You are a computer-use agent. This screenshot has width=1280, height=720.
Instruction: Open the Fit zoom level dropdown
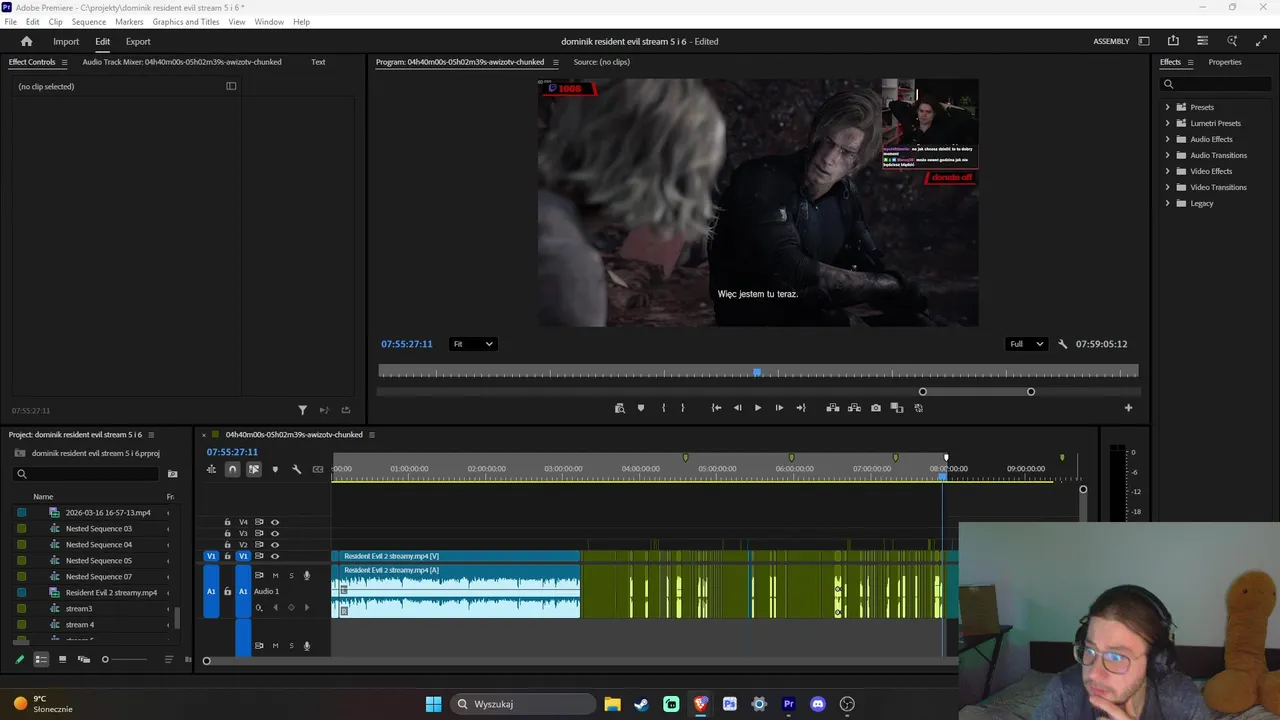473,344
